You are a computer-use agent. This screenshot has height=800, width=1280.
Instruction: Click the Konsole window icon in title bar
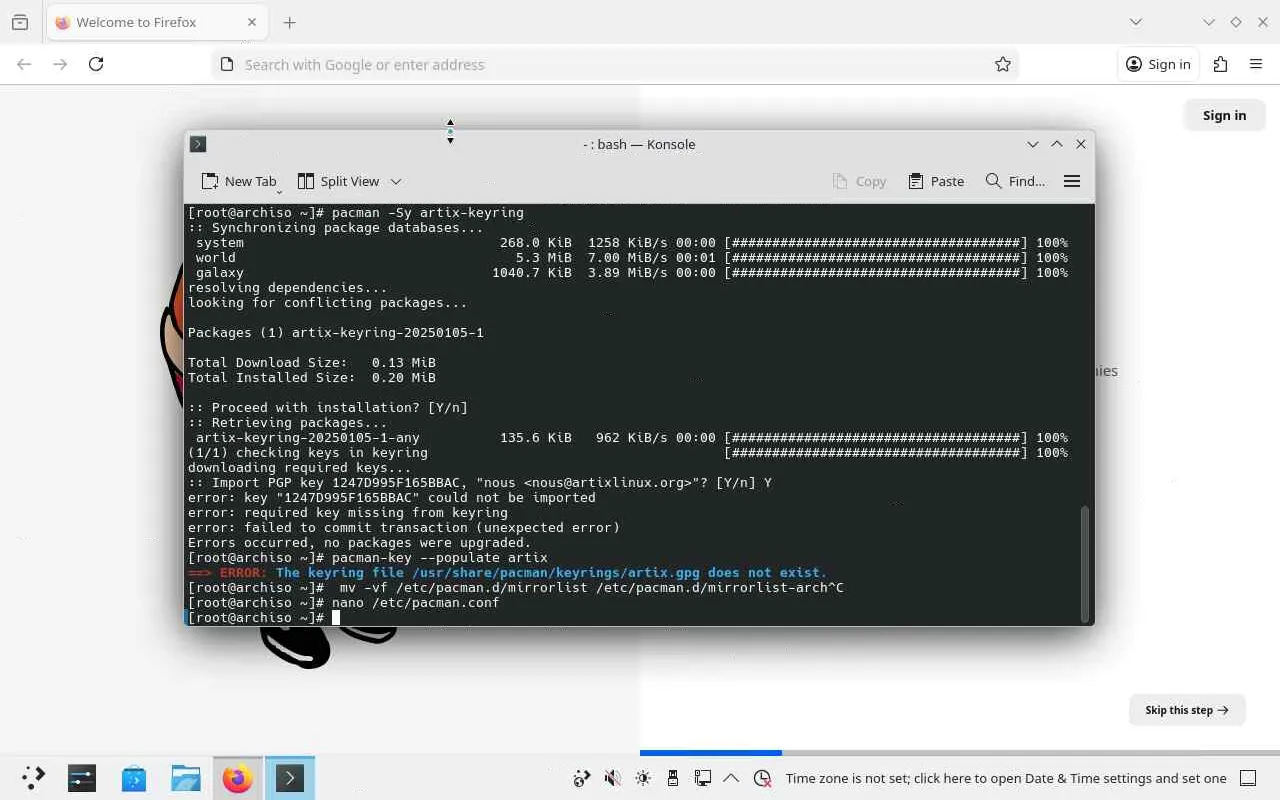[198, 144]
